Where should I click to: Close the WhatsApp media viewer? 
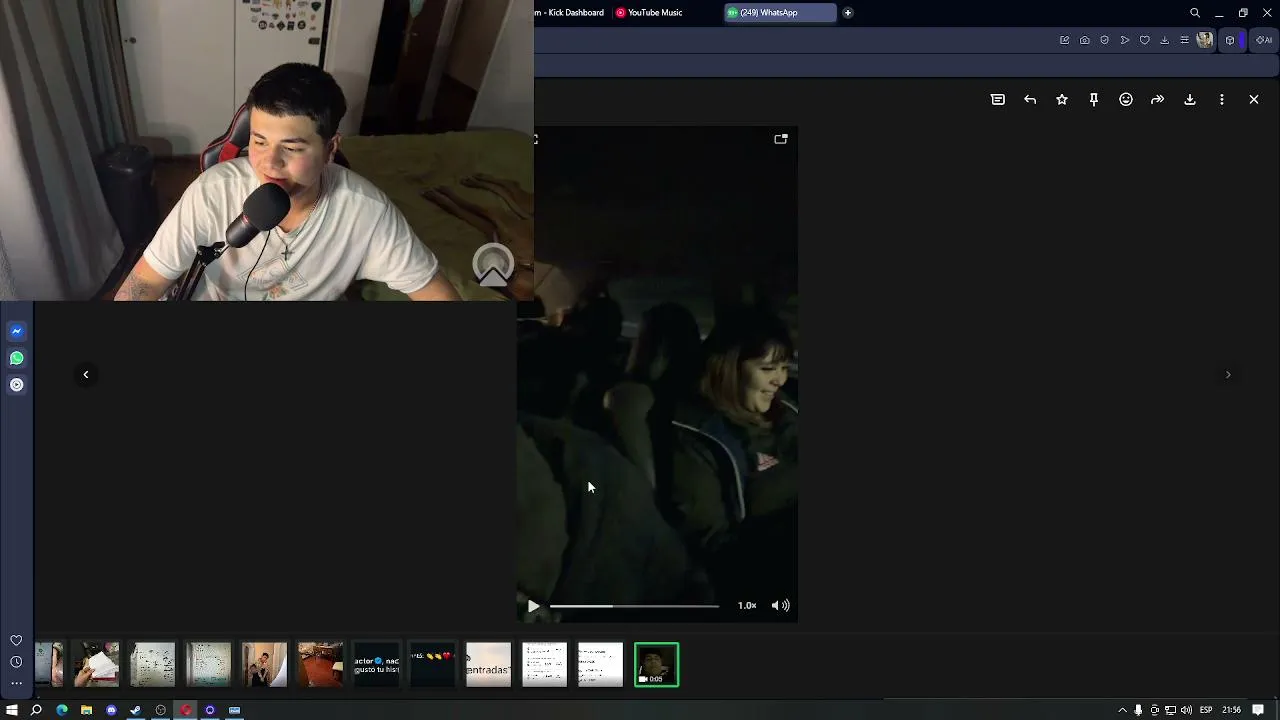[x=1254, y=100]
